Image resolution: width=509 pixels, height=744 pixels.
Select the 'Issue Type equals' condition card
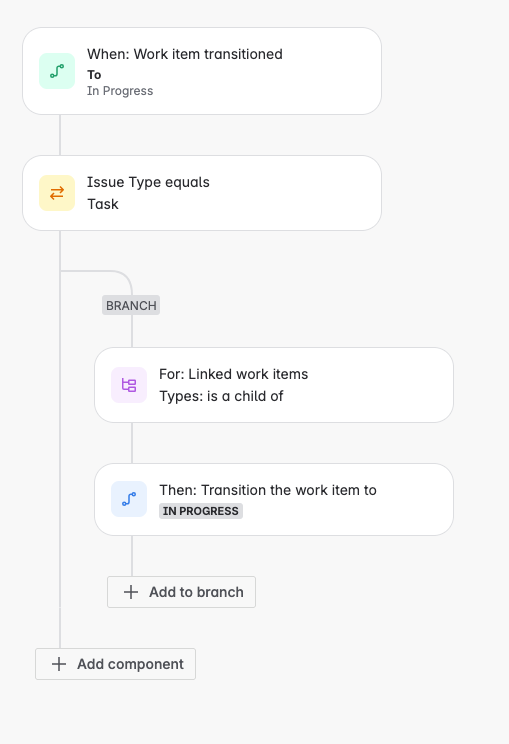[202, 193]
